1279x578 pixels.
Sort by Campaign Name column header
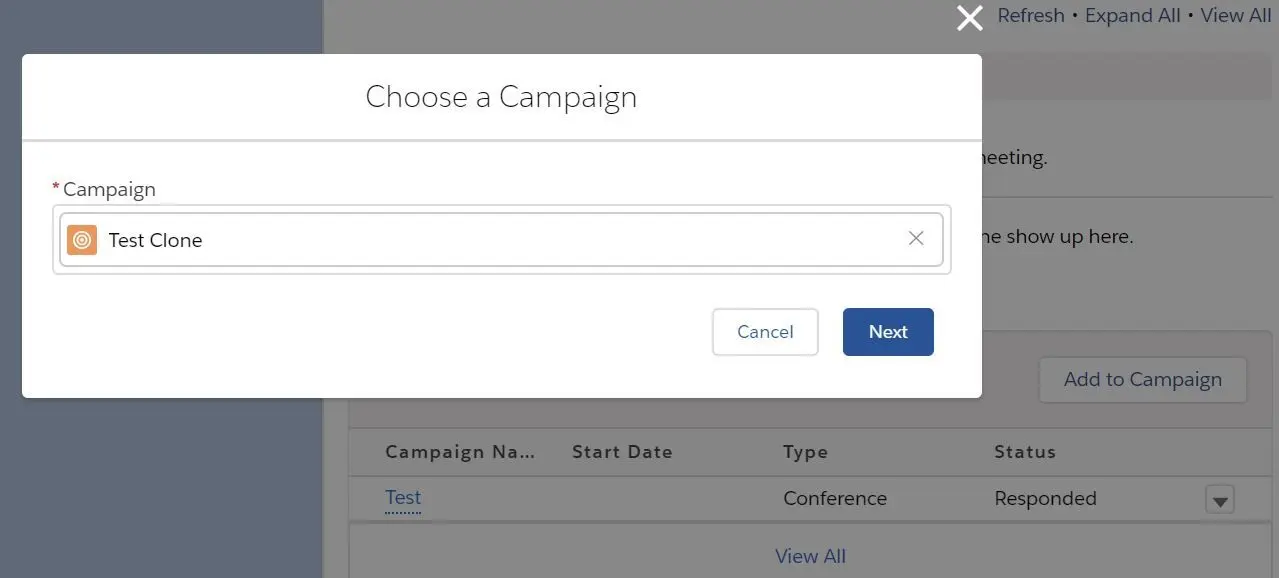(x=461, y=452)
